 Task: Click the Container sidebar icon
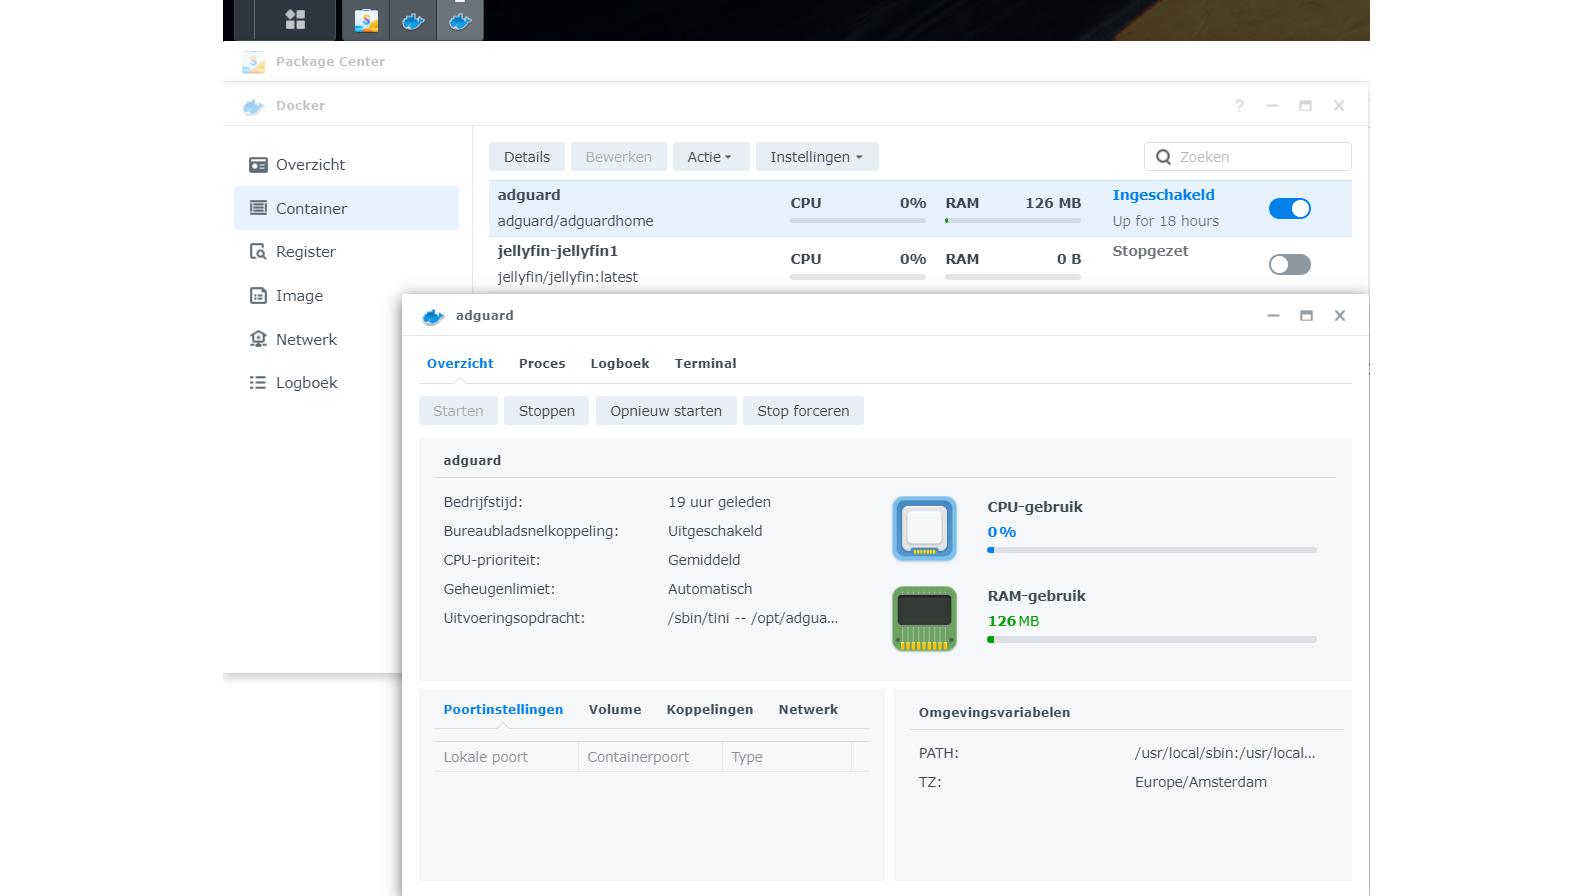pyautogui.click(x=258, y=208)
